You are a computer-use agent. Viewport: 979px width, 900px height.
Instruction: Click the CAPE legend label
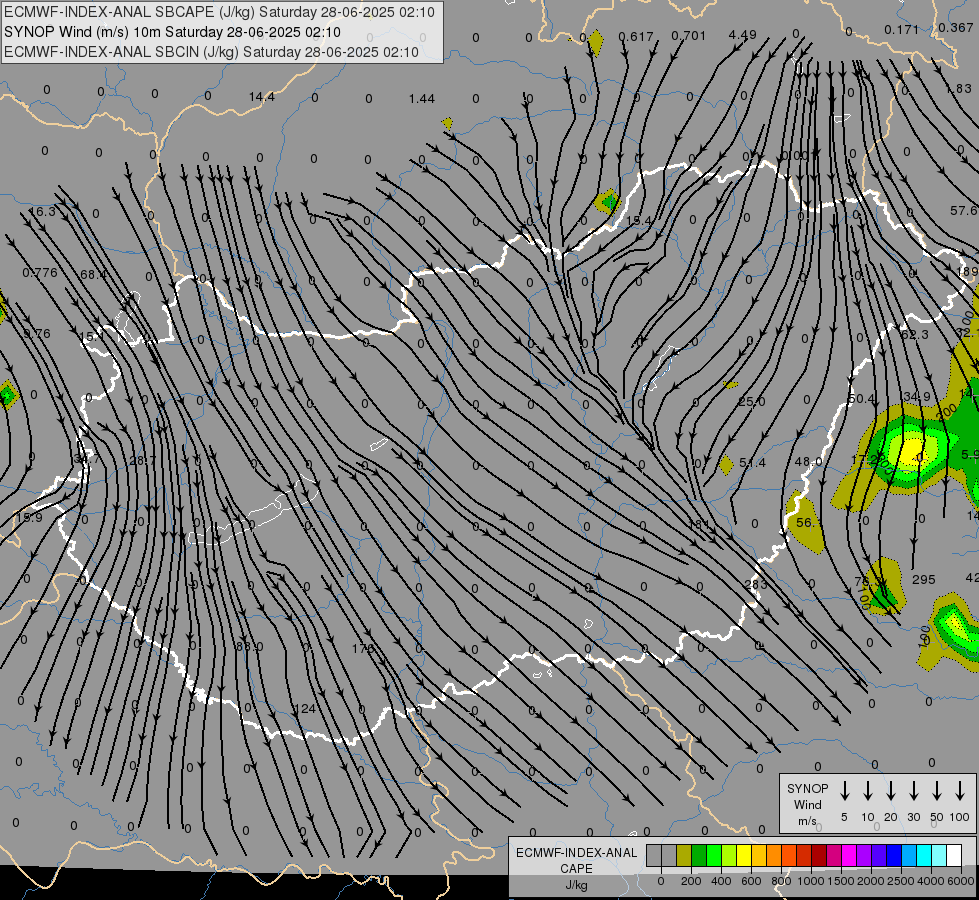[x=576, y=869]
